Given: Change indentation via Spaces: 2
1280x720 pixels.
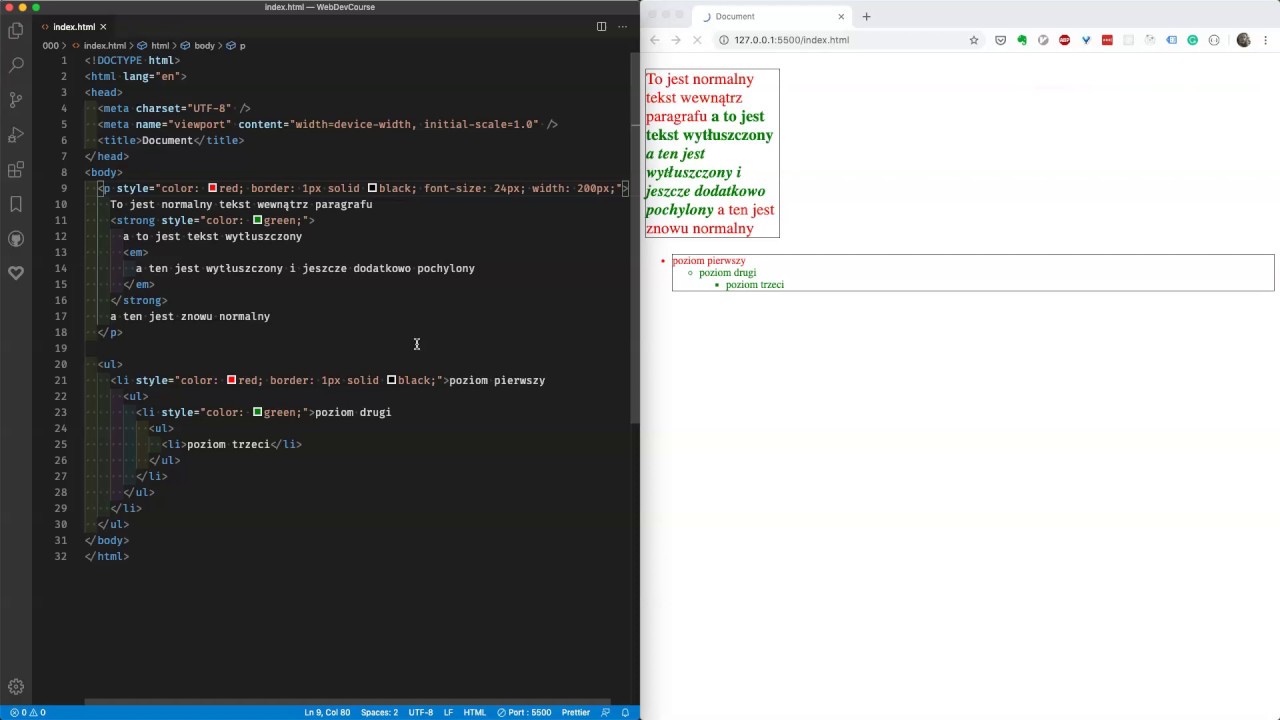Looking at the screenshot, I should pos(379,712).
